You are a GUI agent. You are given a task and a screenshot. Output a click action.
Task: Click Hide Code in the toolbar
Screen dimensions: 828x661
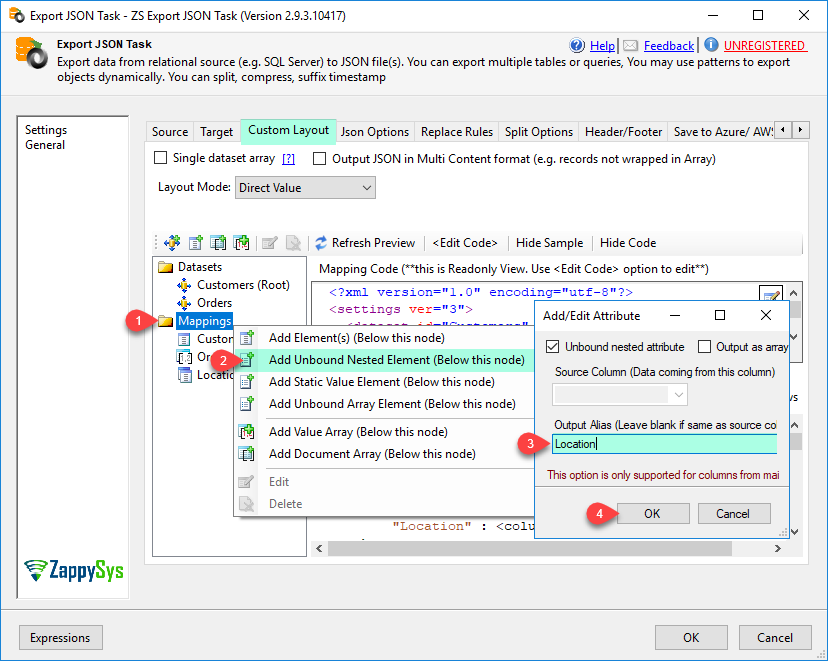pyautogui.click(x=628, y=243)
